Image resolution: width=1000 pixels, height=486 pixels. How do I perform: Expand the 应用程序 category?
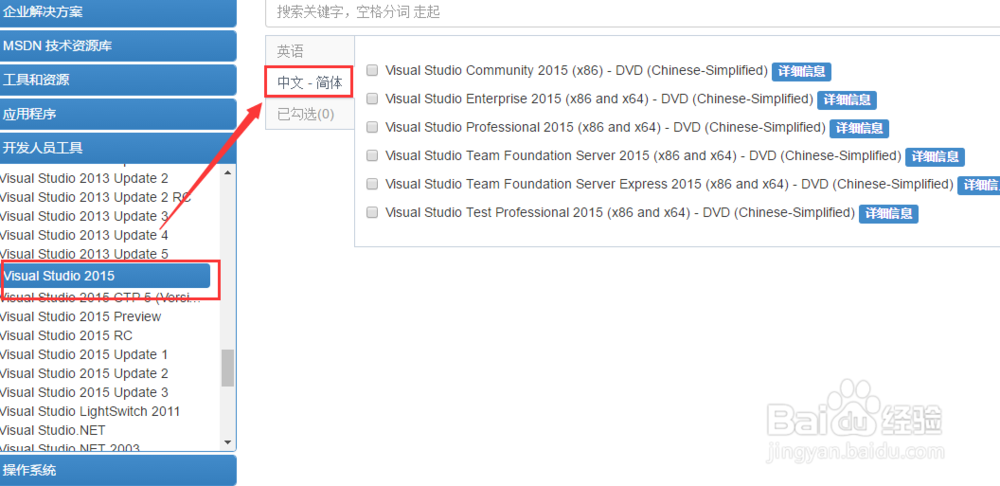(118, 115)
